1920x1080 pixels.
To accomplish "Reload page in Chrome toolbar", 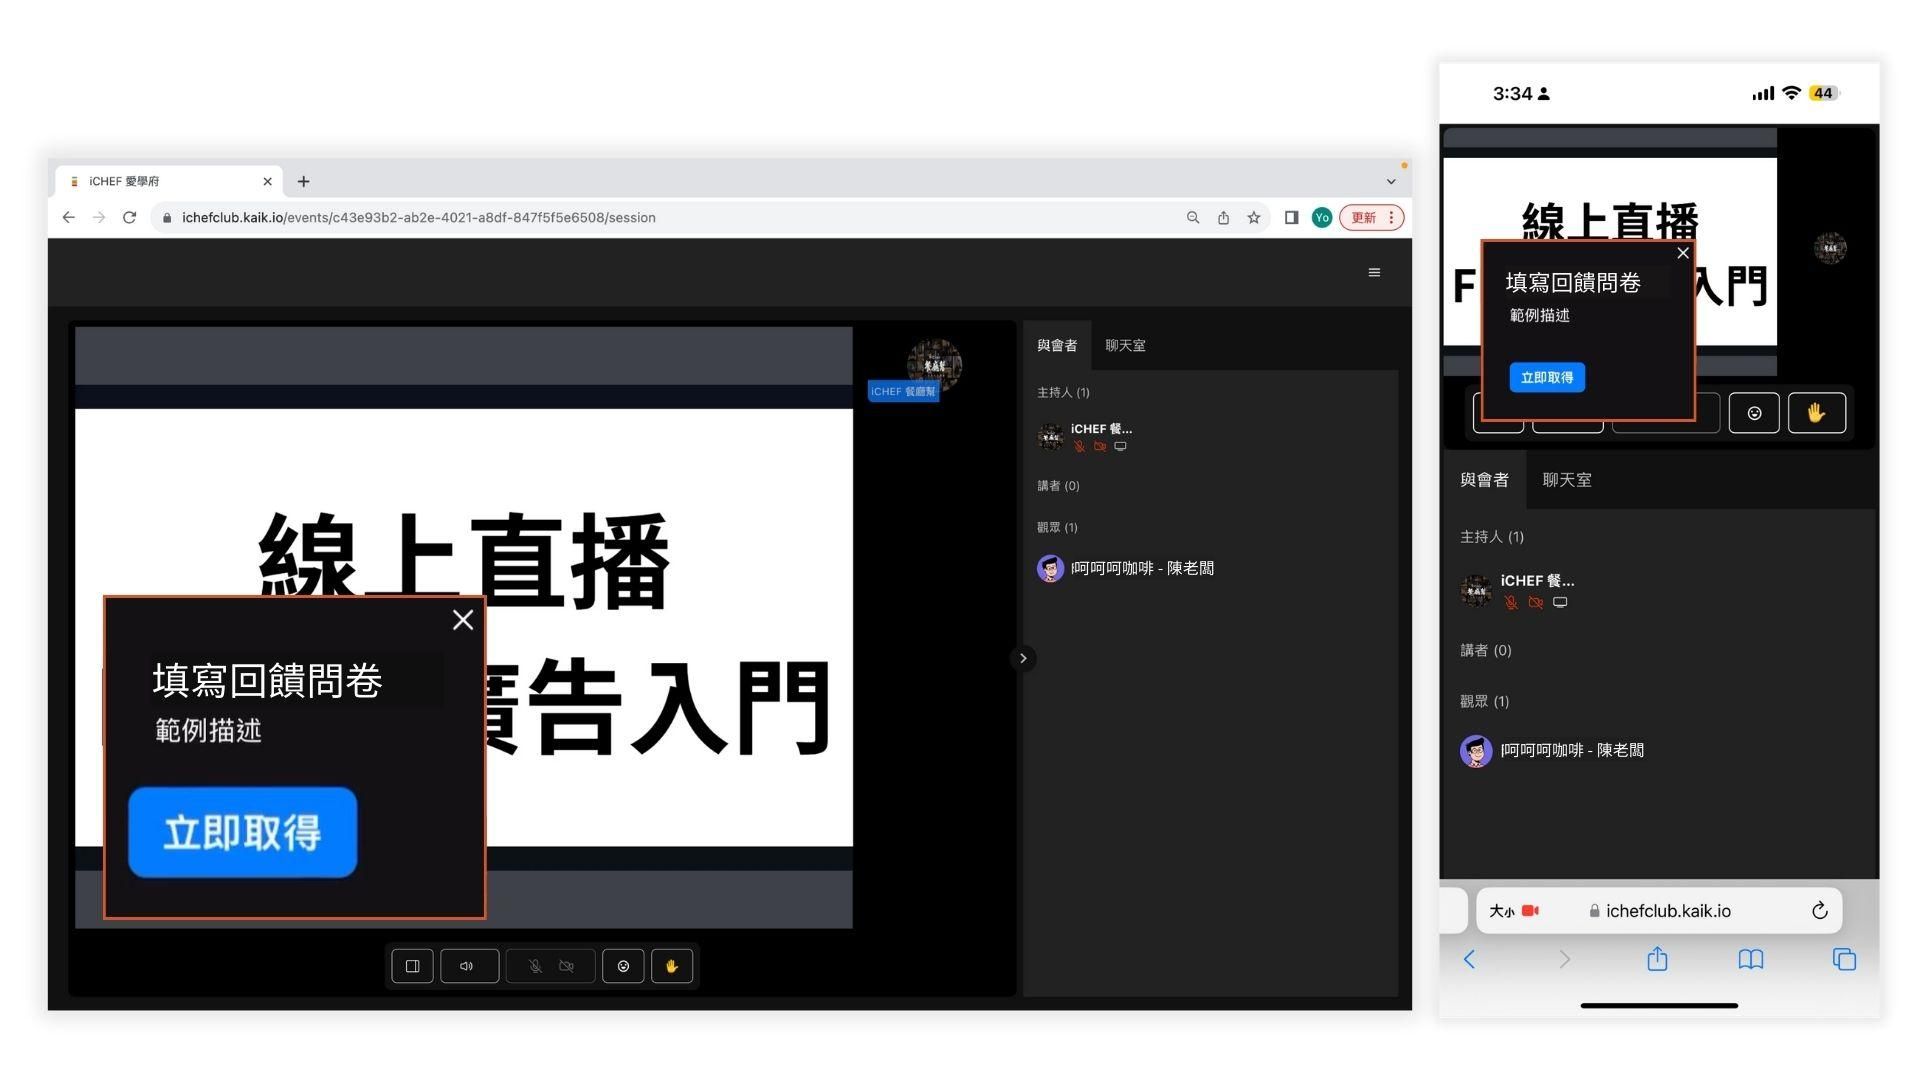I will pos(129,217).
